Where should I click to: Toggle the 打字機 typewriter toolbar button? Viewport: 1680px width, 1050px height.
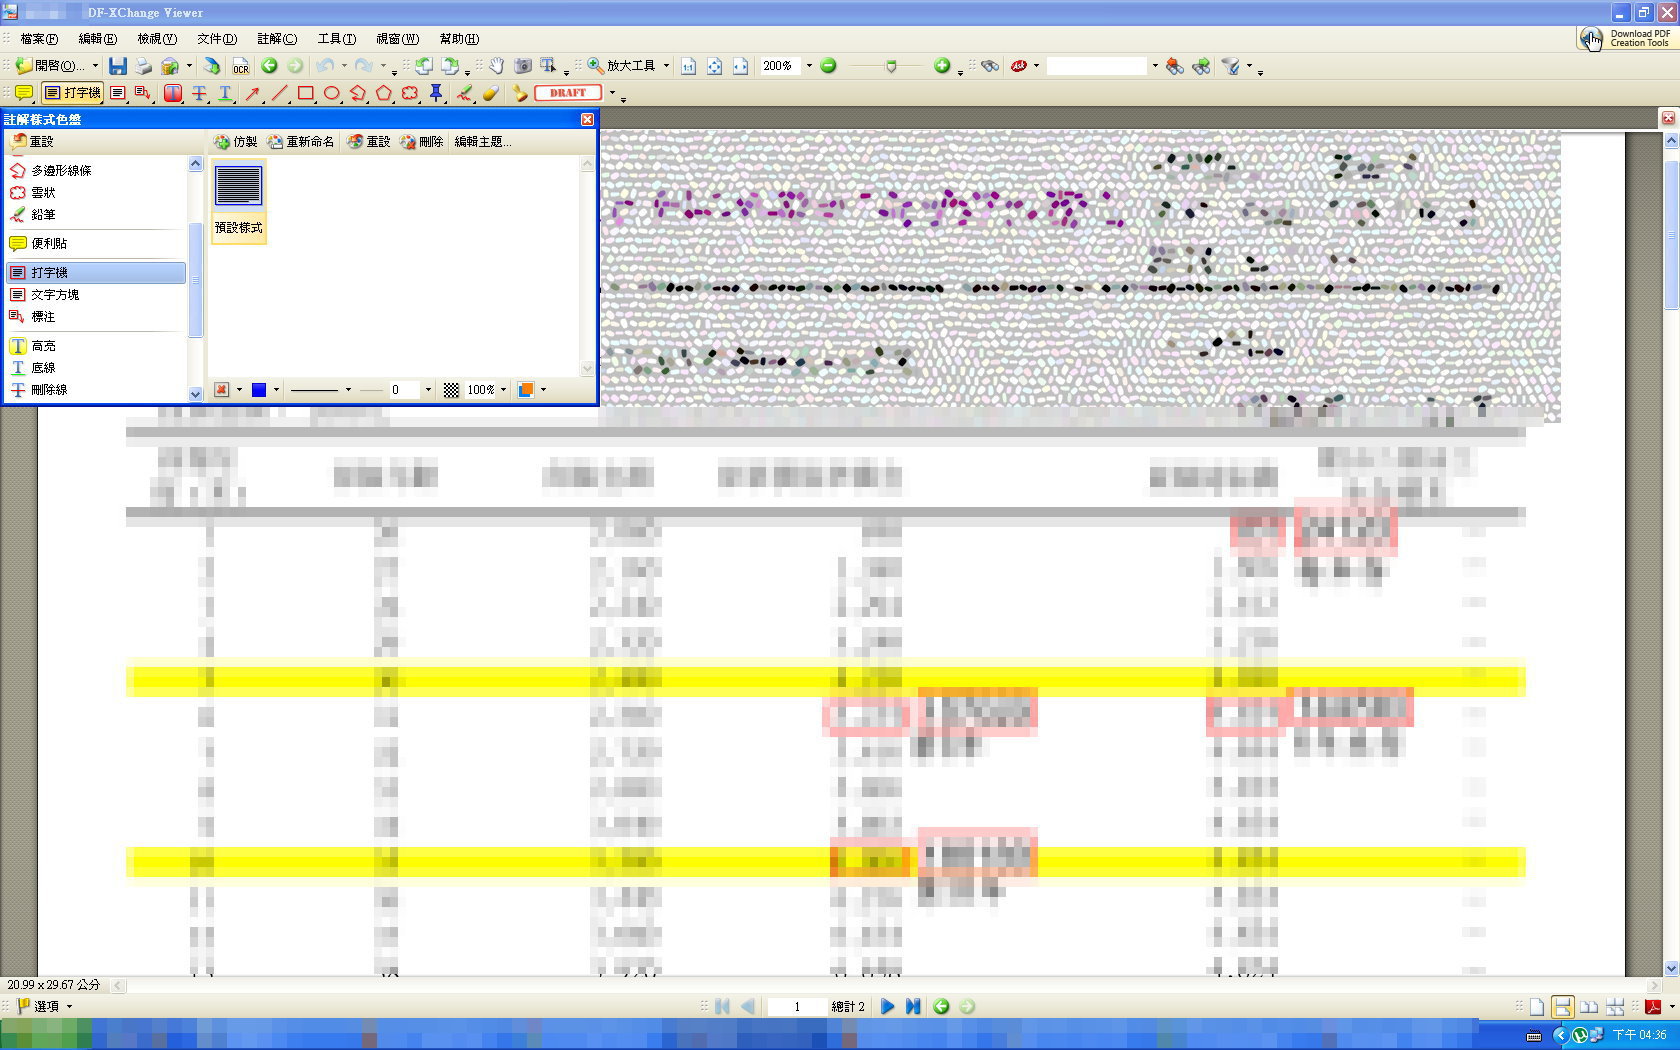coord(73,93)
